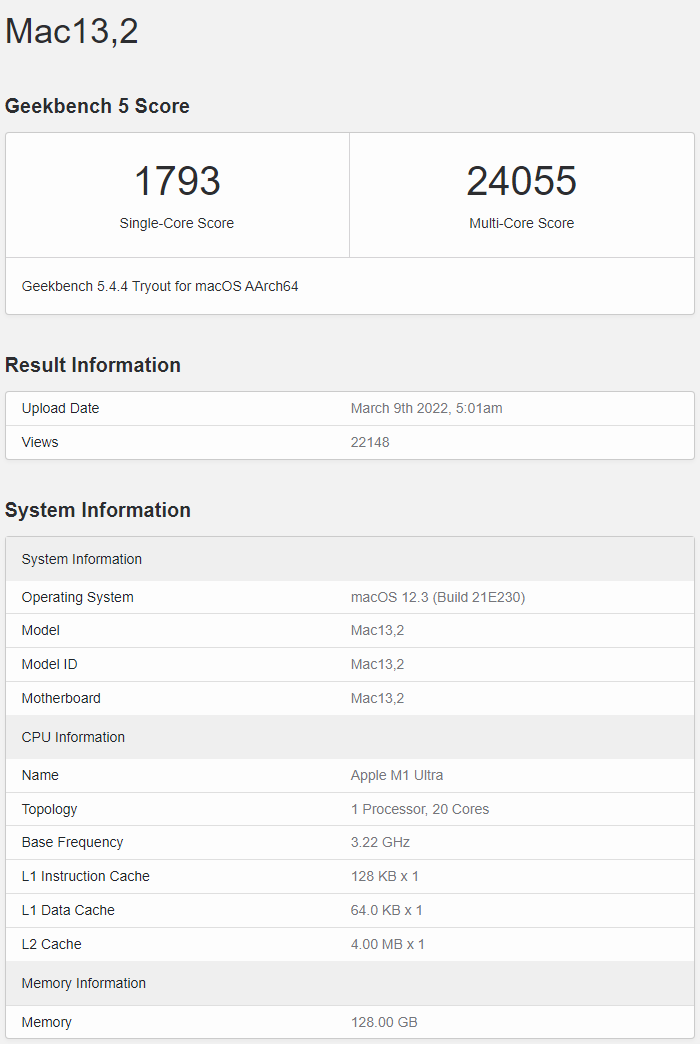Click the Topology value showing 20 Cores

pos(420,809)
